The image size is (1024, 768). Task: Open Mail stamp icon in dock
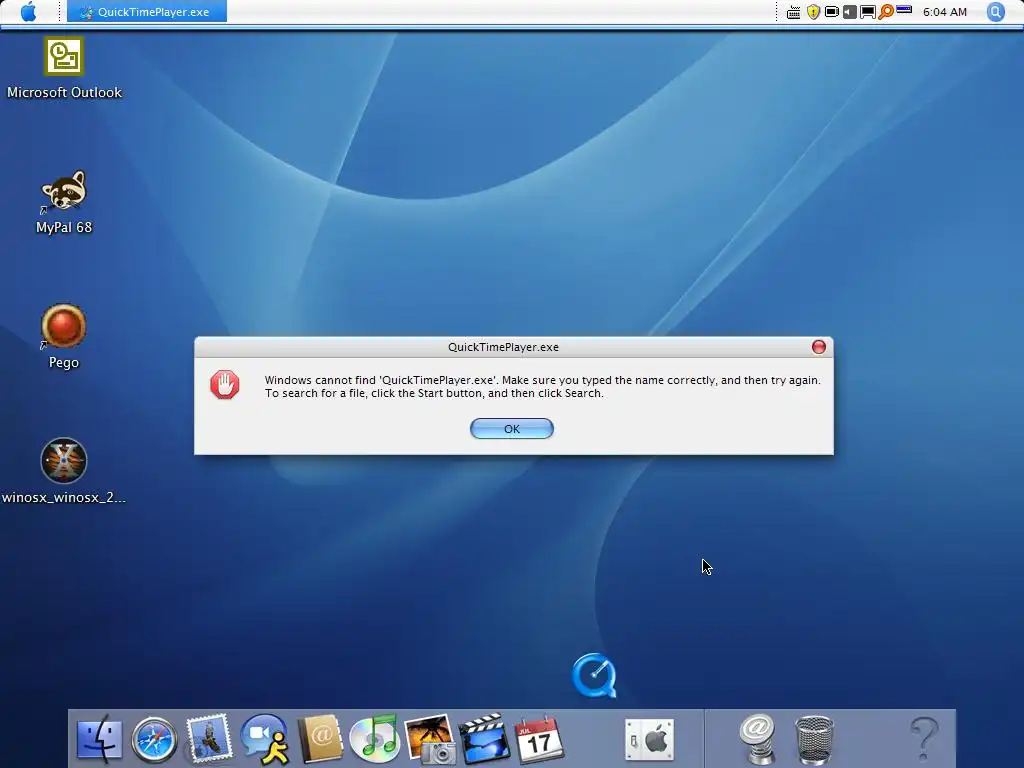209,739
